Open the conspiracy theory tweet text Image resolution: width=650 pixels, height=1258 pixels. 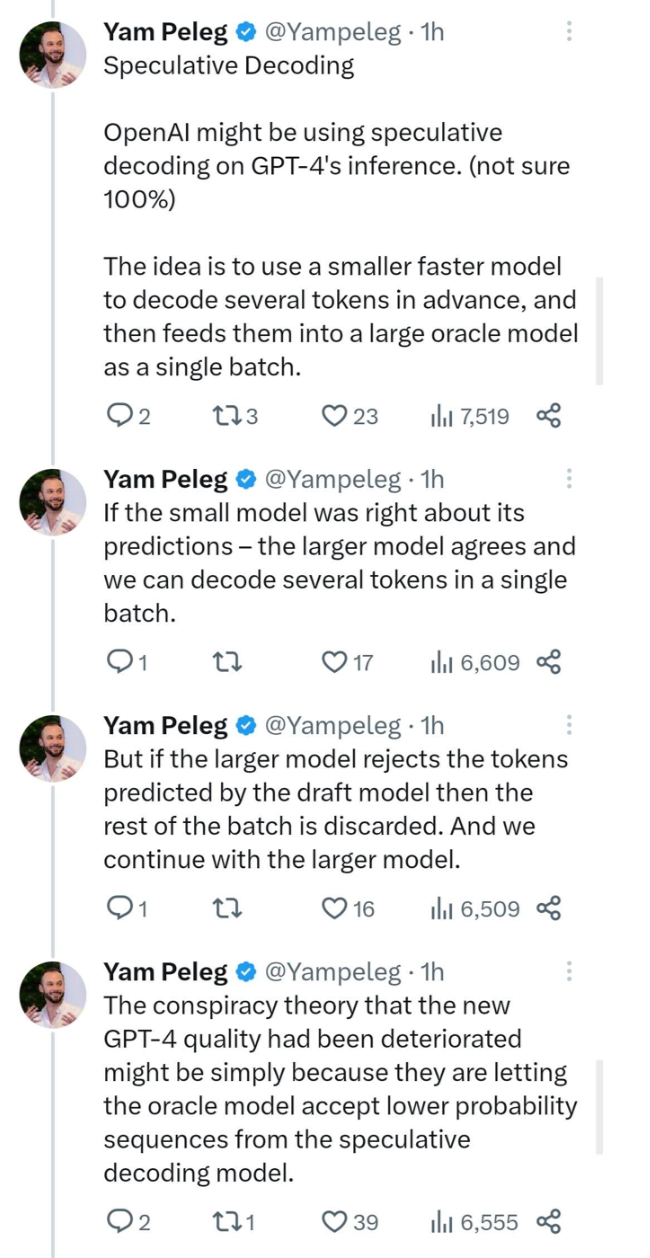pos(340,1089)
